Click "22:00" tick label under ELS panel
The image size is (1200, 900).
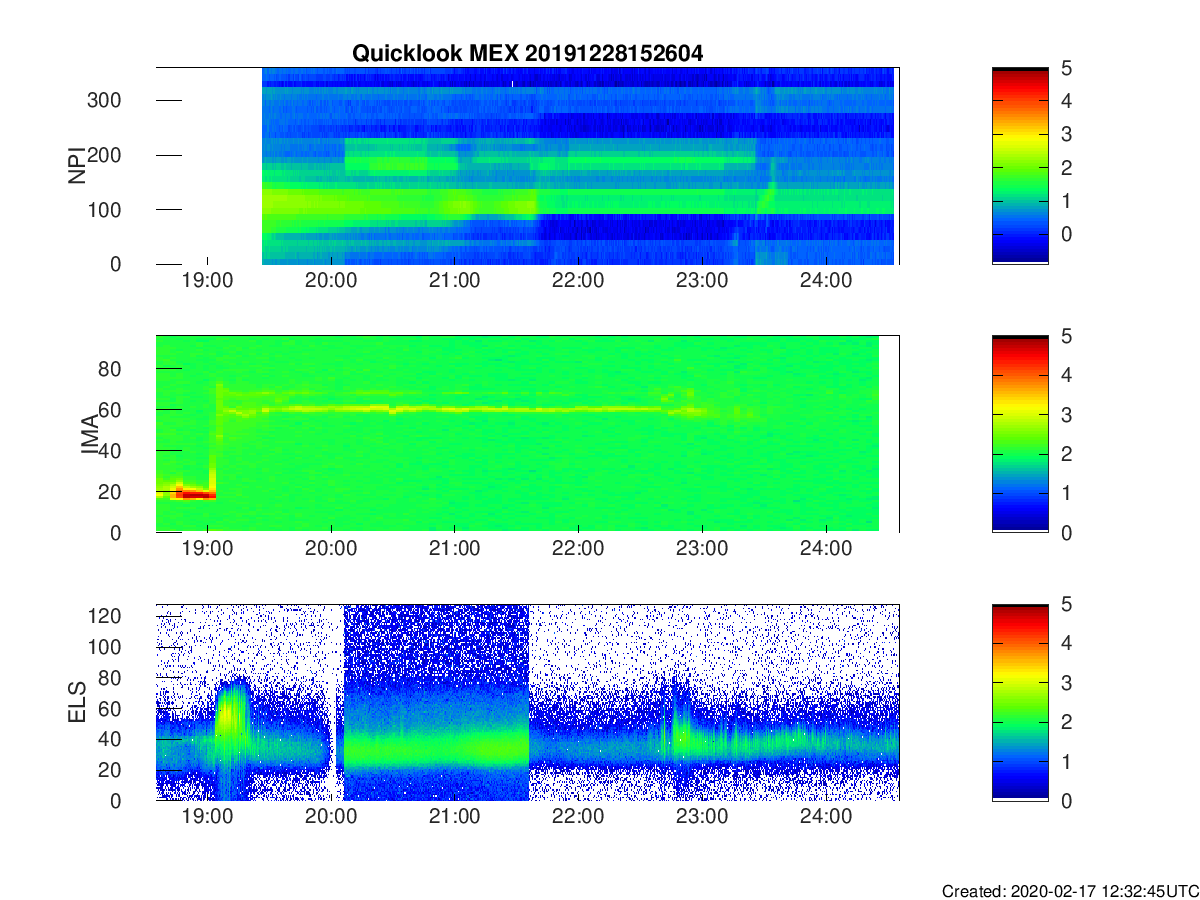(x=578, y=817)
